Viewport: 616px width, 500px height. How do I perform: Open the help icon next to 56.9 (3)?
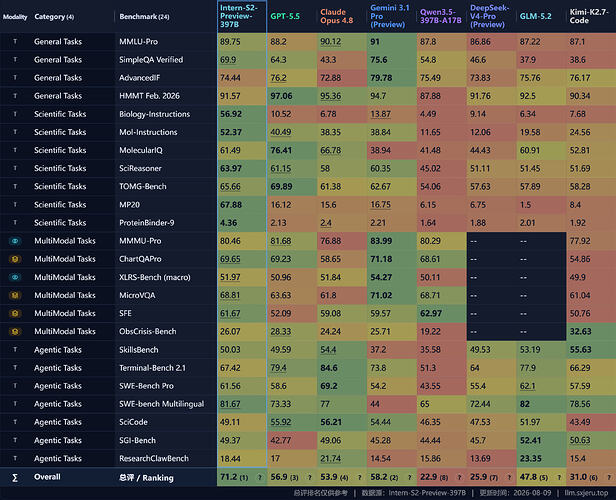point(310,478)
